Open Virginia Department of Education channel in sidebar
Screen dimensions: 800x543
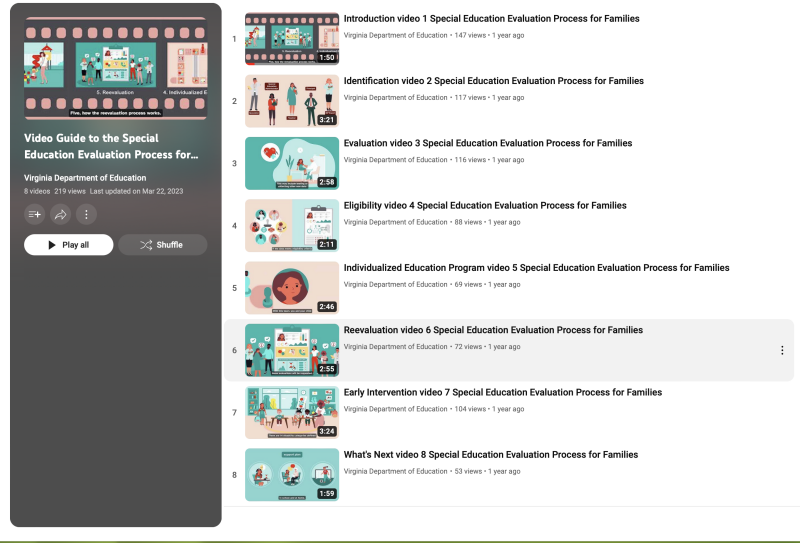[85, 178]
